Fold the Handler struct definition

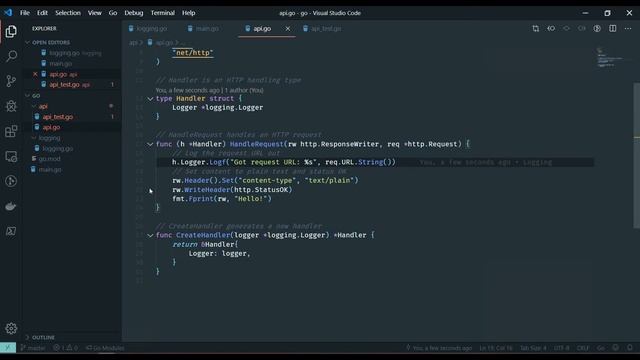pos(150,99)
